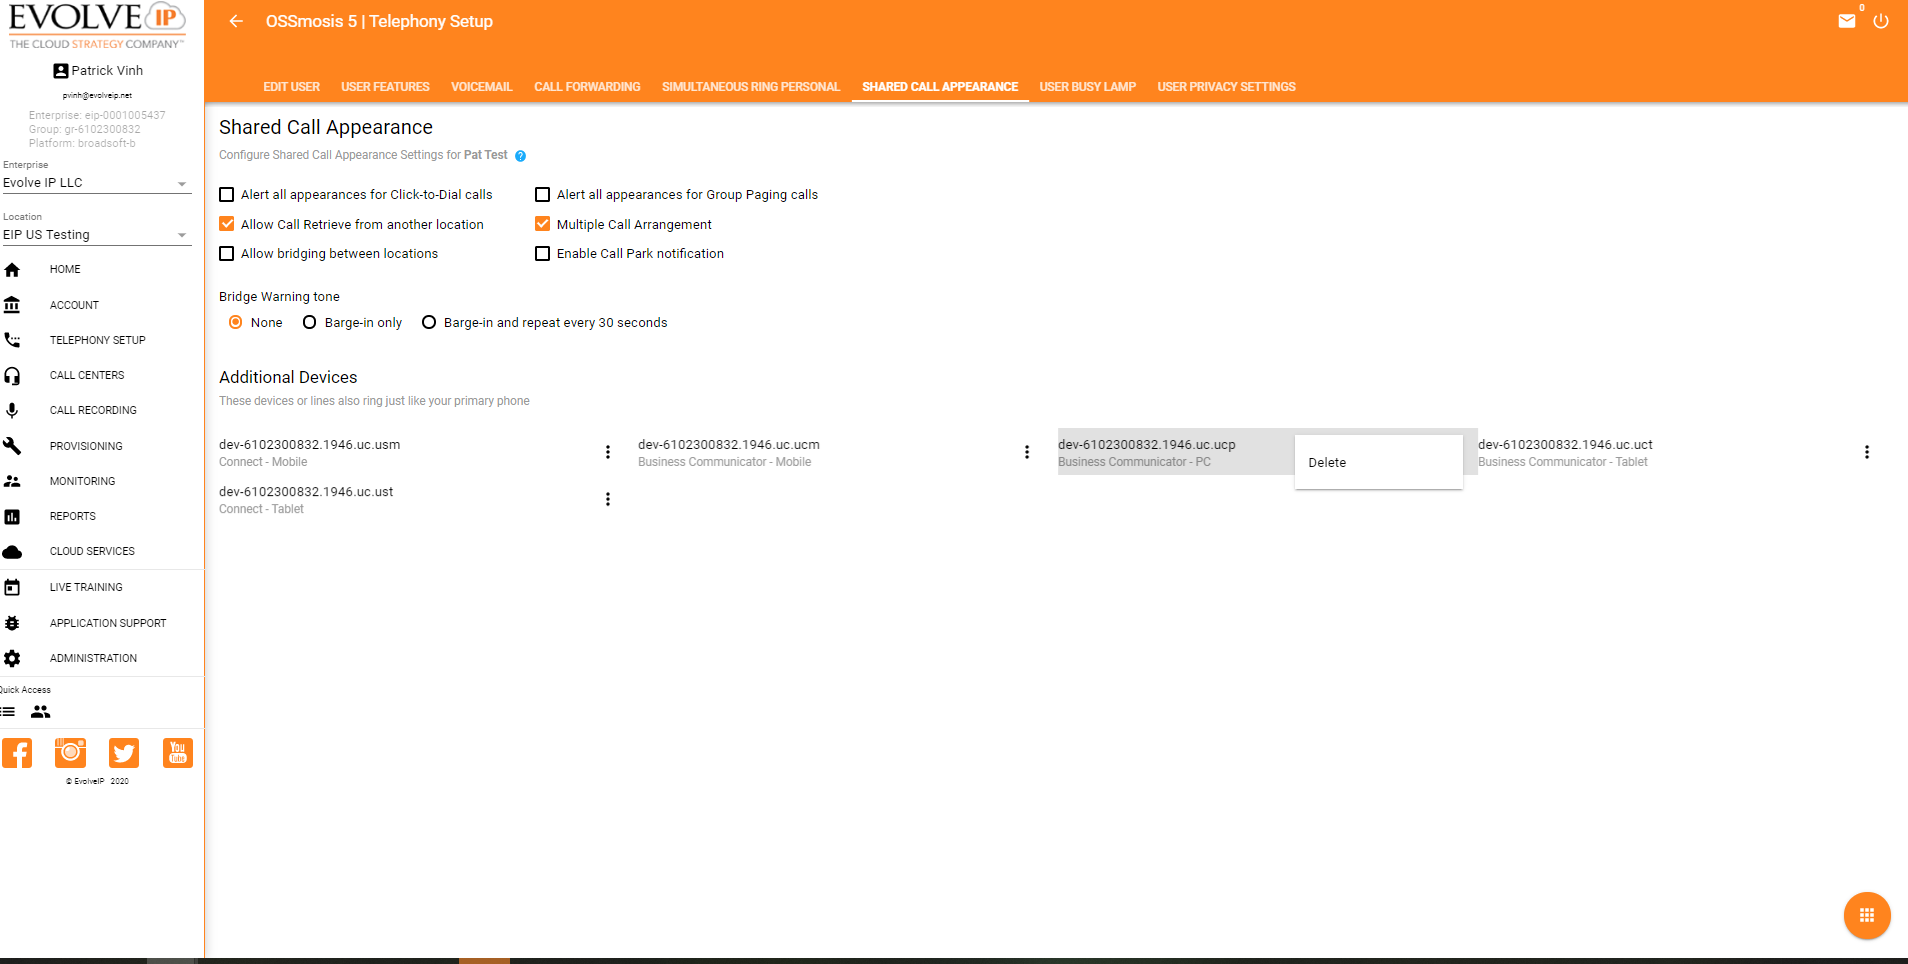The height and width of the screenshot is (964, 1908).
Task: Open the YouTube social icon
Action: [x=177, y=753]
